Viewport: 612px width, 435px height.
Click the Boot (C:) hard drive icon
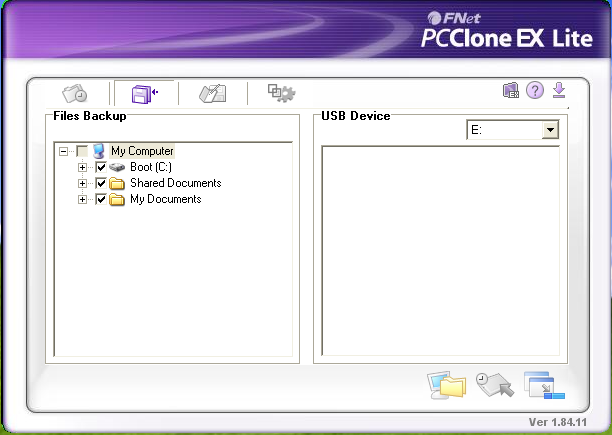(117, 167)
